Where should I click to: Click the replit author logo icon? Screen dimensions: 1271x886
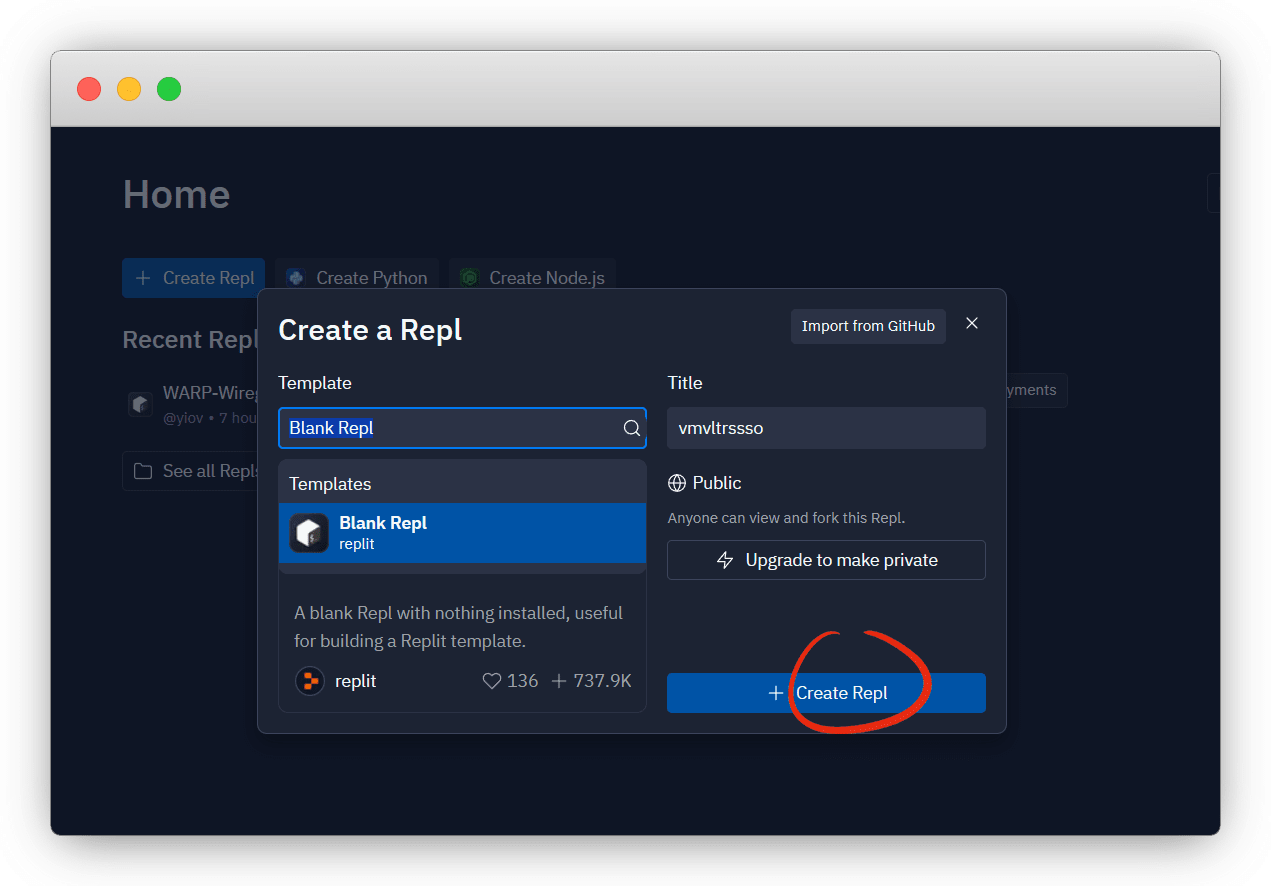pyautogui.click(x=310, y=681)
